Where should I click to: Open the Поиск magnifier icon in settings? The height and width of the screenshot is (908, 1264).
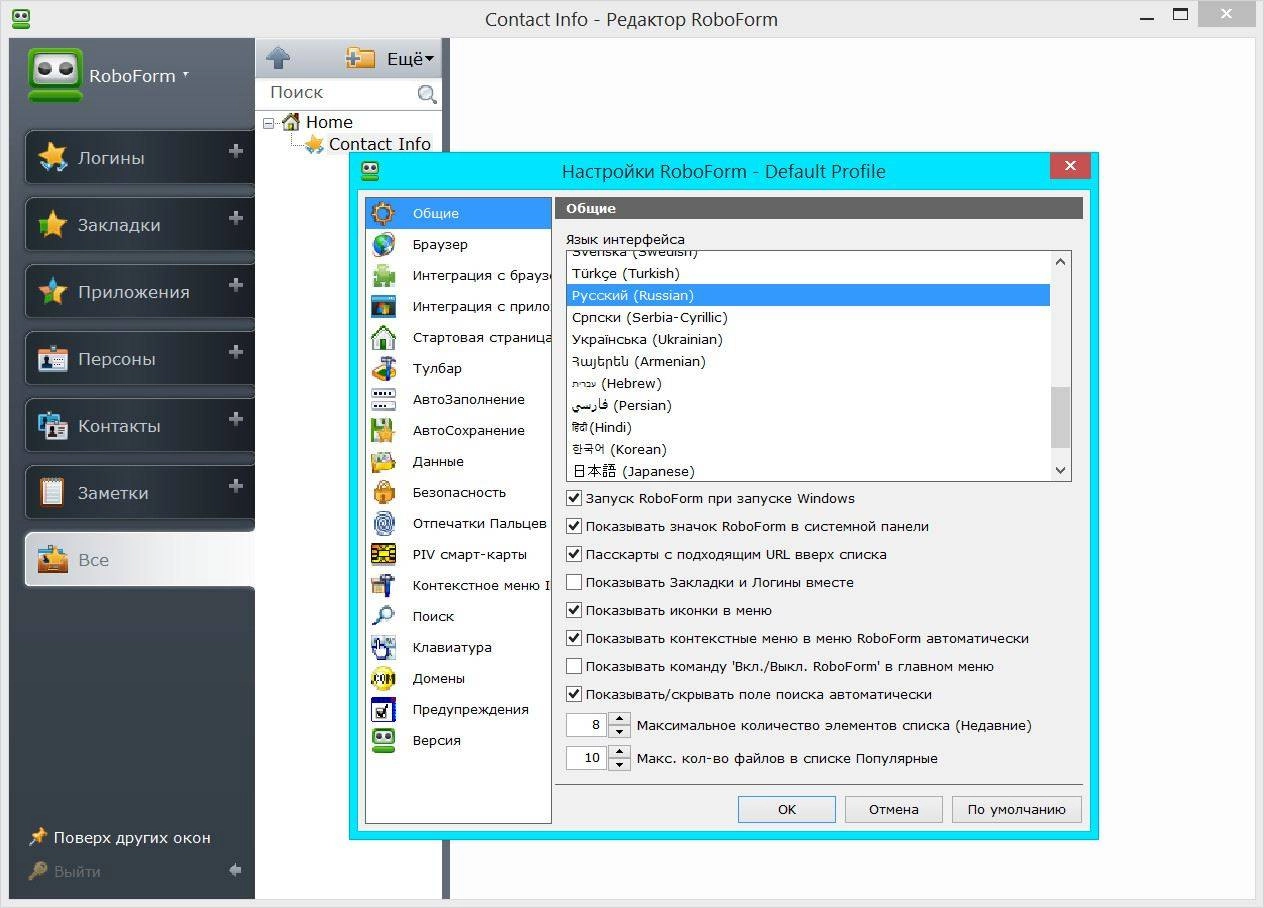click(x=383, y=616)
